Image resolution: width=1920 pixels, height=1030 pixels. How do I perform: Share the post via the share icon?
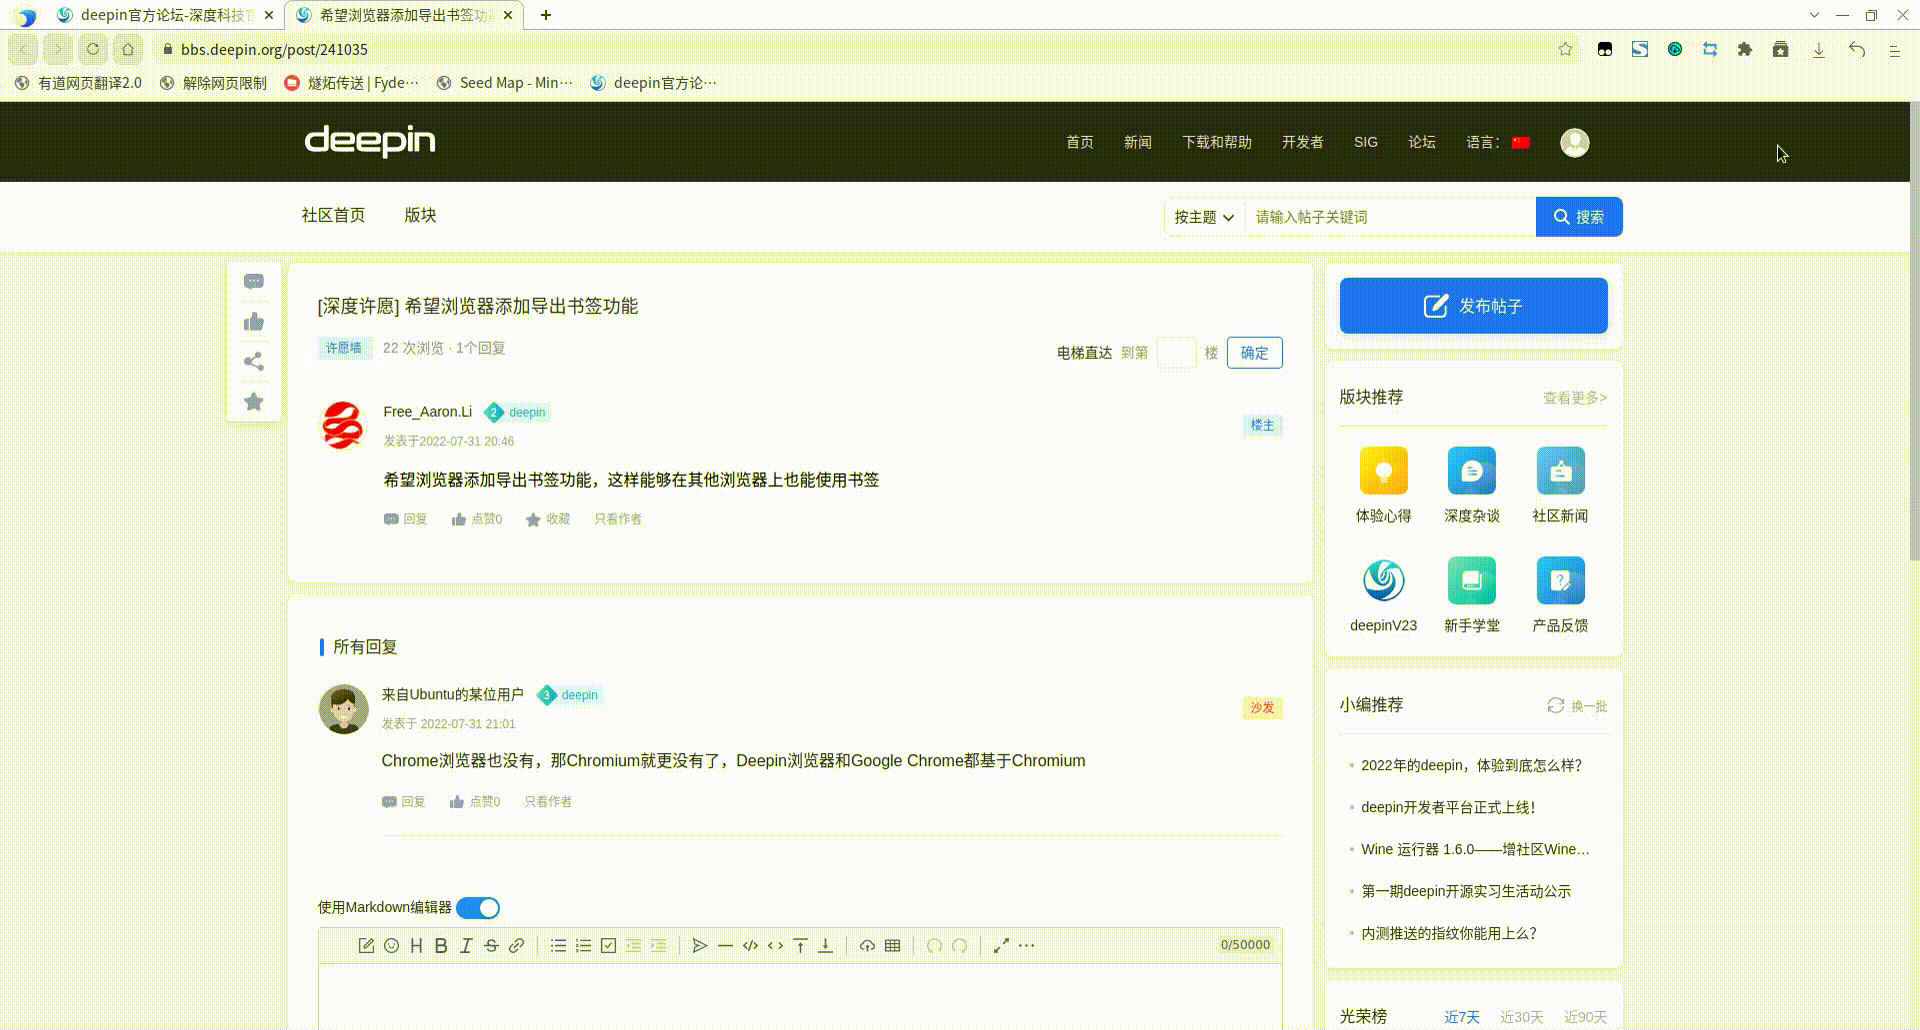click(253, 361)
